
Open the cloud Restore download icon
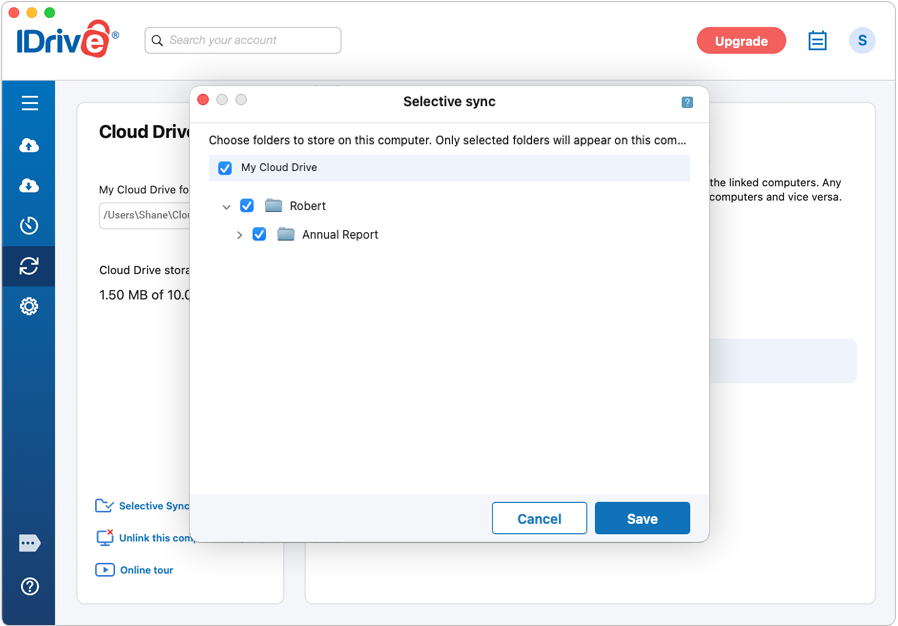coord(29,186)
